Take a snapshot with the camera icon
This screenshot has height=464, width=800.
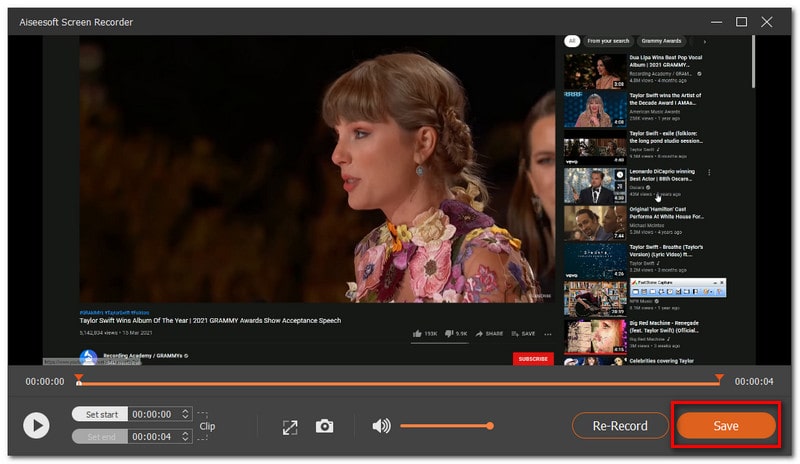[325, 426]
